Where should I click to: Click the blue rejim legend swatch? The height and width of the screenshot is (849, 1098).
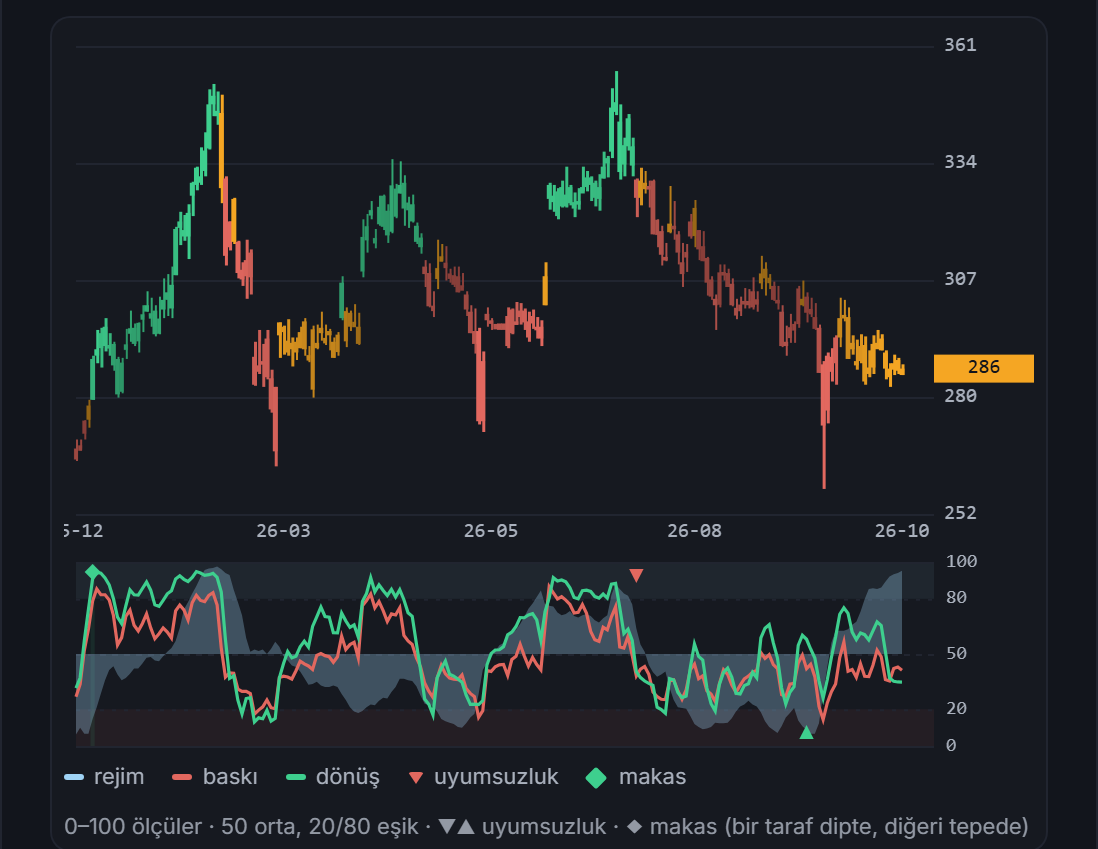pyautogui.click(x=74, y=778)
